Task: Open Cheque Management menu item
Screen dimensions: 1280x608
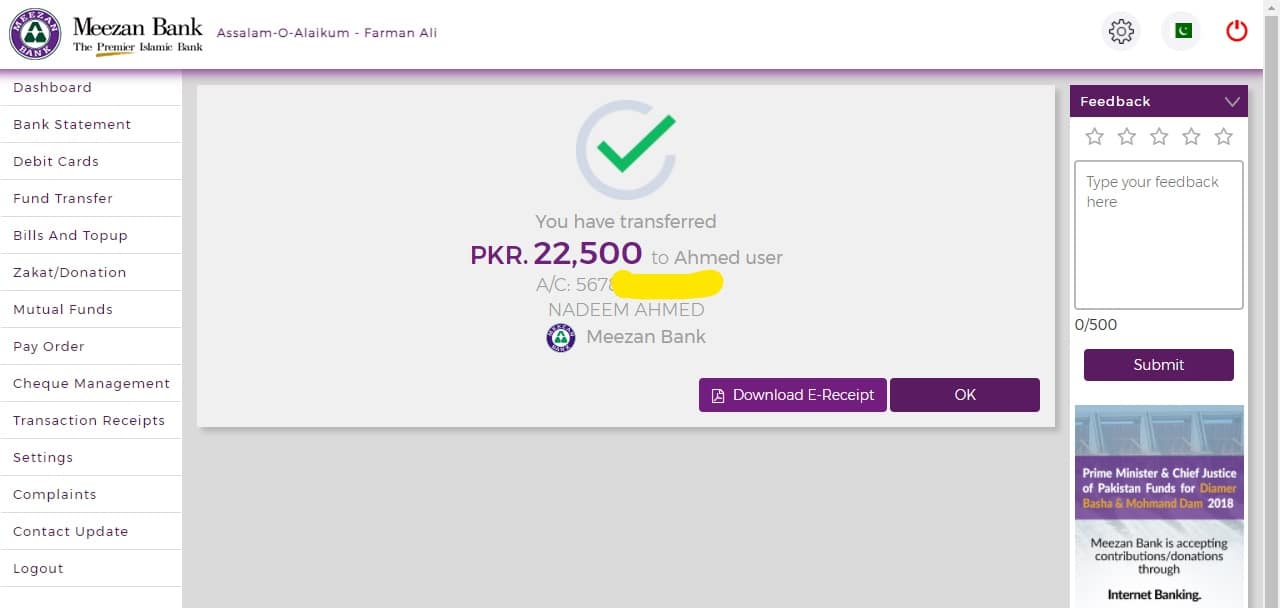Action: coord(91,383)
